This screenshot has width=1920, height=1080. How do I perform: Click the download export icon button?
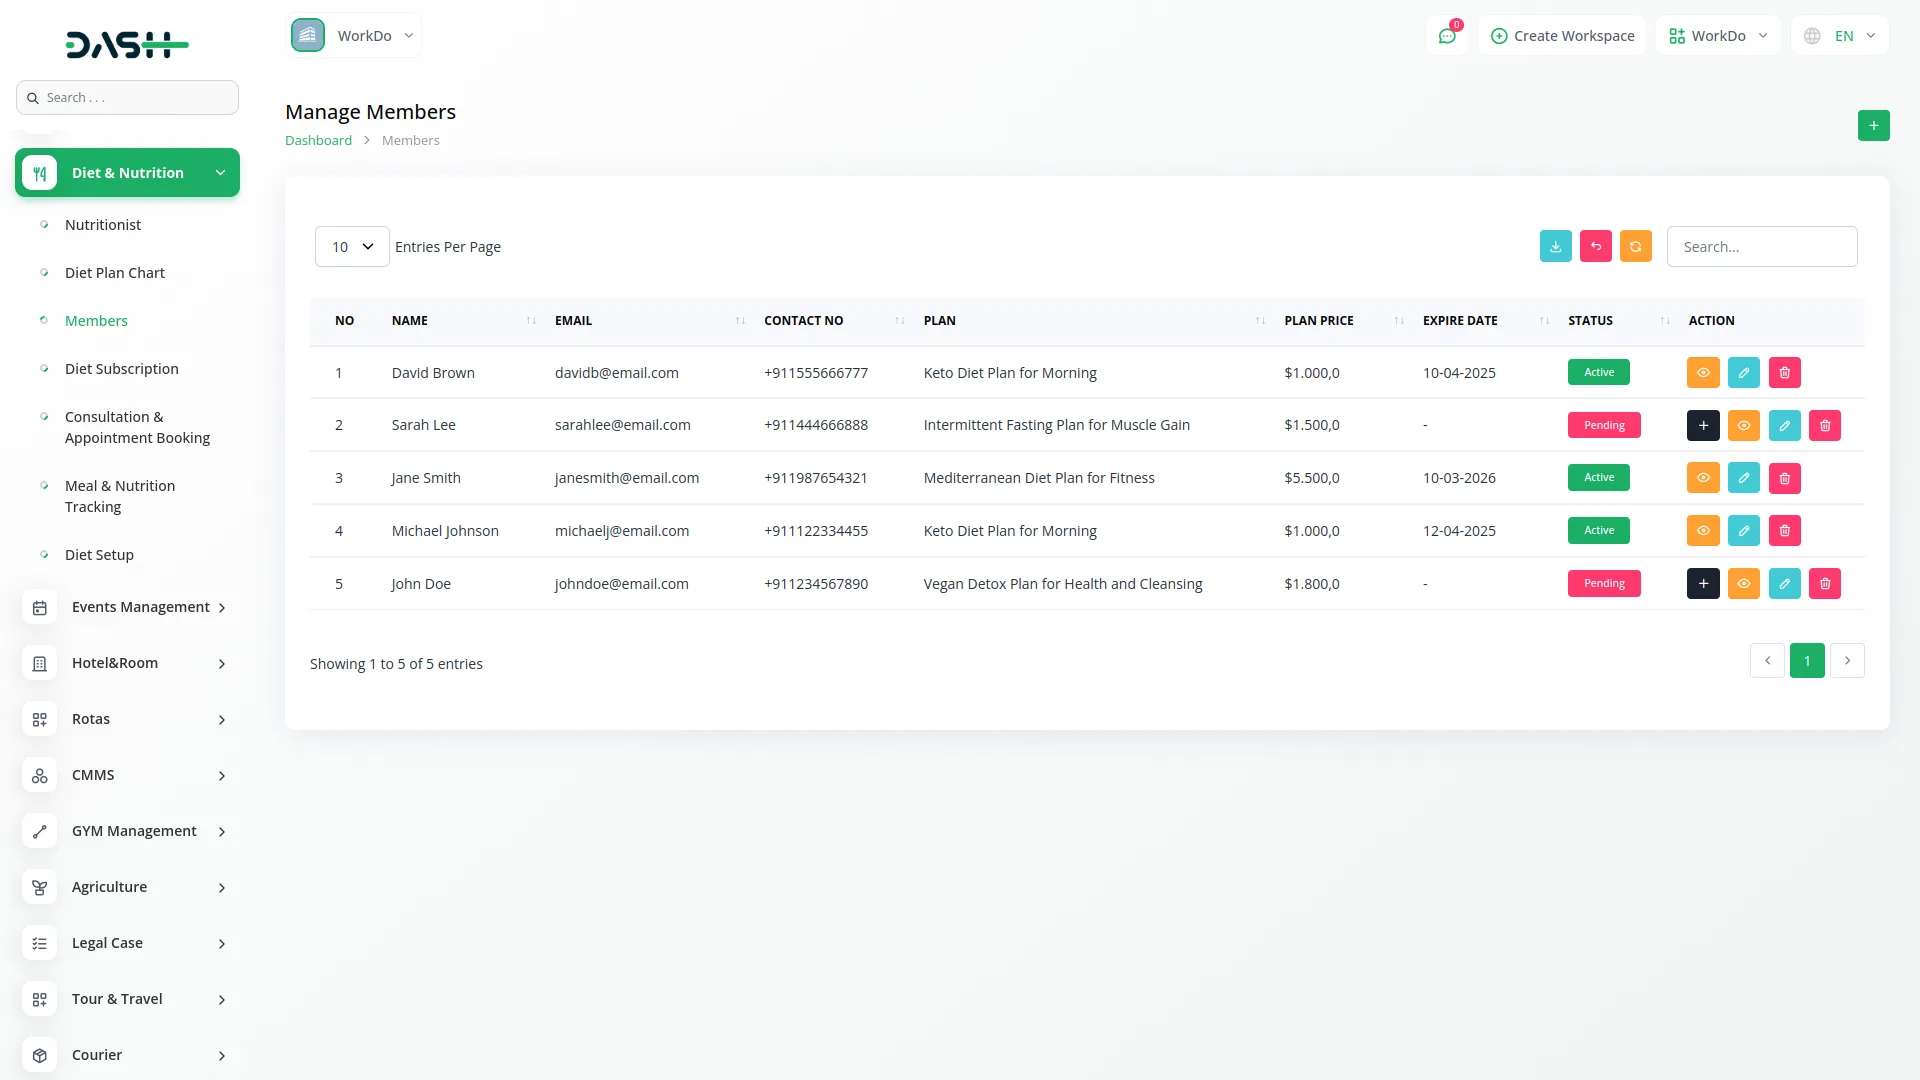[1555, 246]
